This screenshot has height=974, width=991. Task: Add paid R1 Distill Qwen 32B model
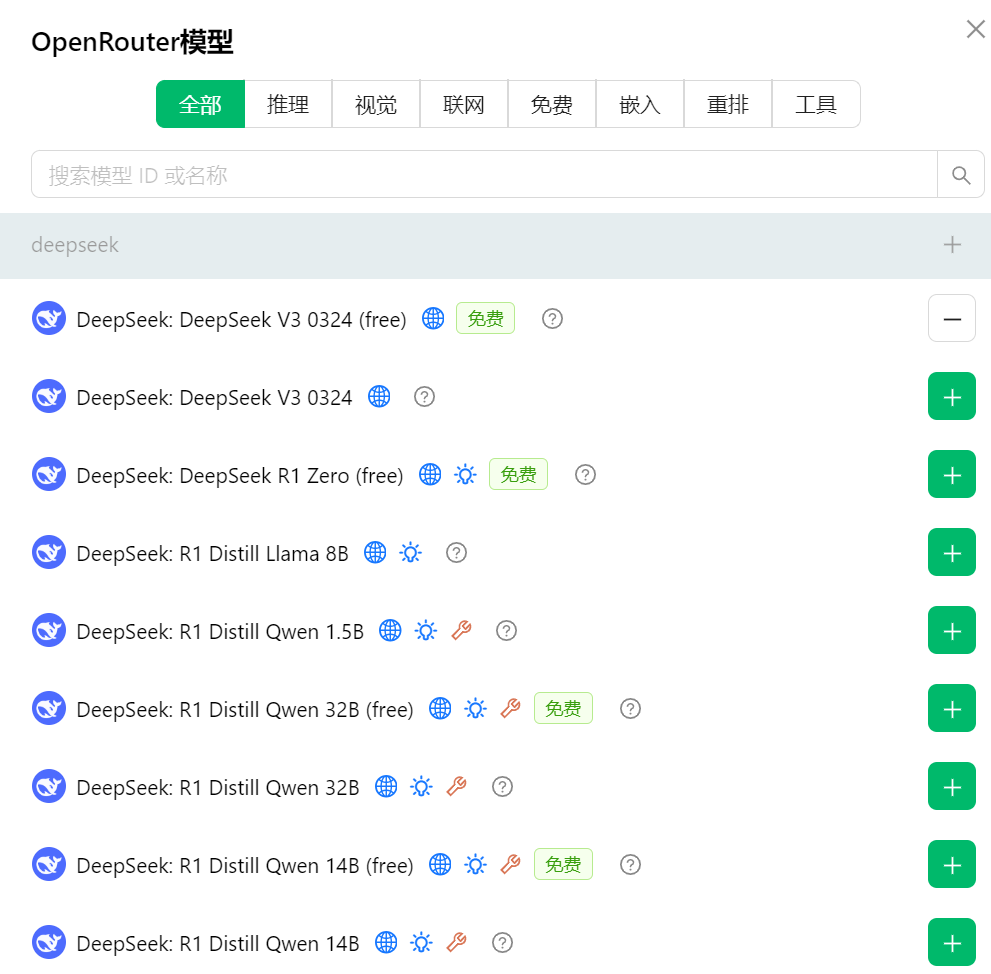(x=952, y=787)
